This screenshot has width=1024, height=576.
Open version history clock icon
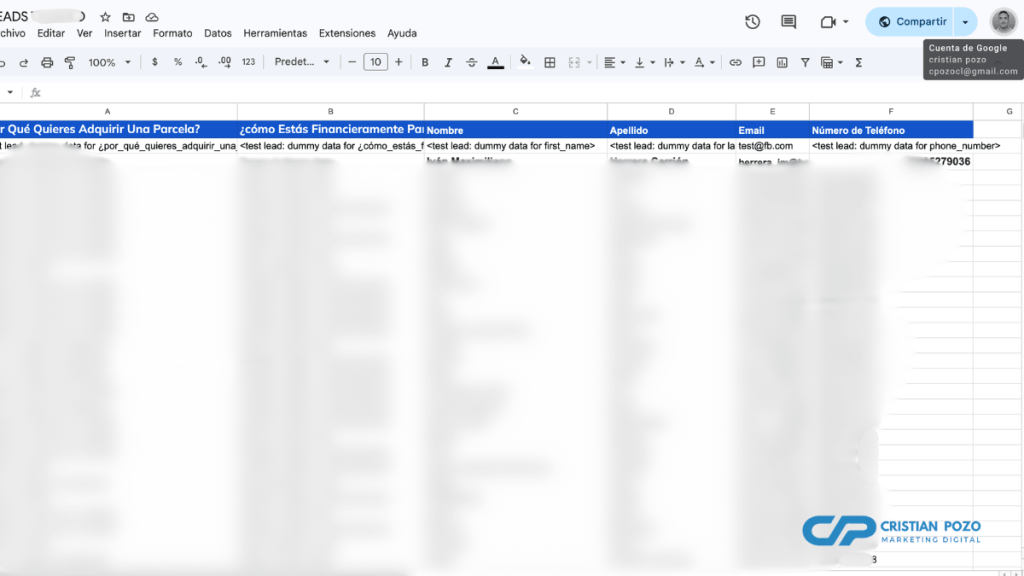tap(752, 22)
